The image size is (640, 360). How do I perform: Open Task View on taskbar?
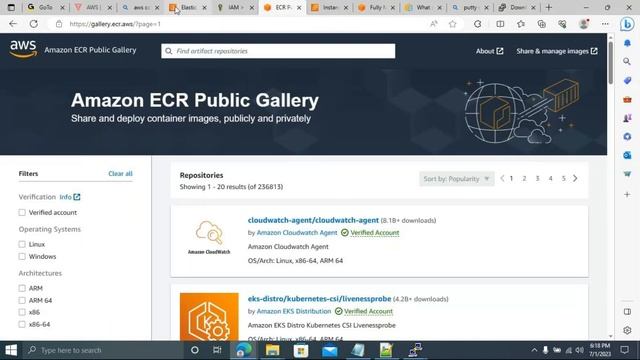217,350
